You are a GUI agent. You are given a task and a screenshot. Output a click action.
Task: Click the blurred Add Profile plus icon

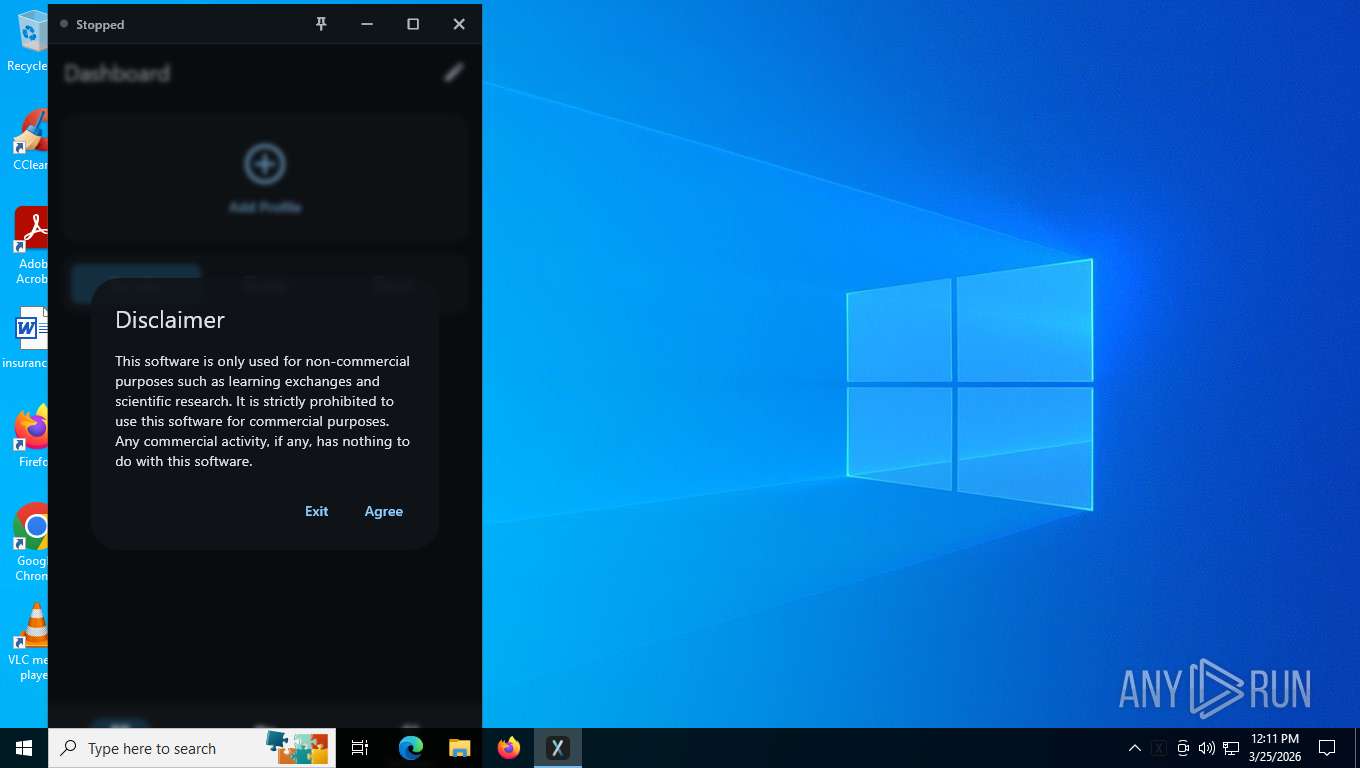[x=265, y=164]
